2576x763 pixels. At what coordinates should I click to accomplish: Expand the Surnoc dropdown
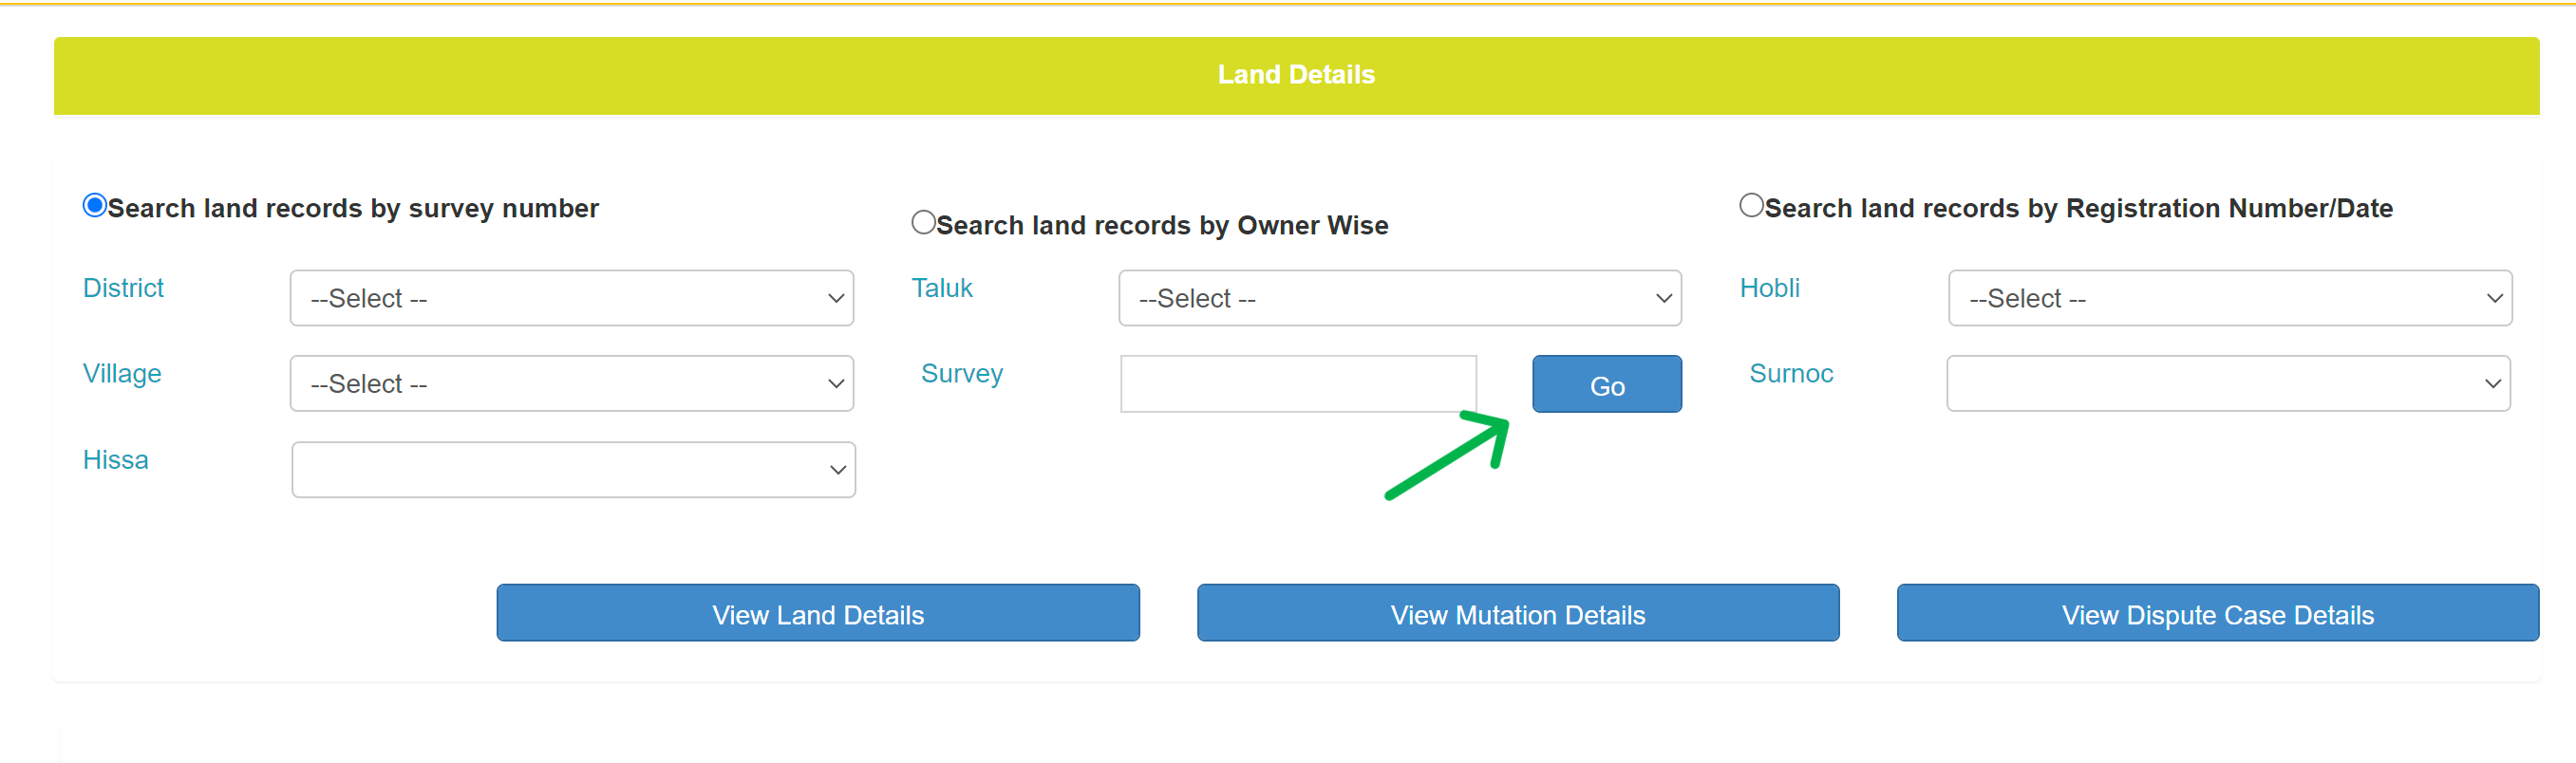(2227, 384)
